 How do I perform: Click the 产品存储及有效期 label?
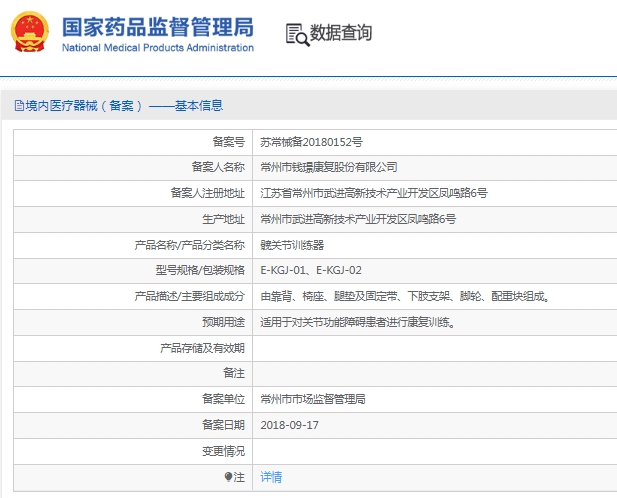[202, 348]
